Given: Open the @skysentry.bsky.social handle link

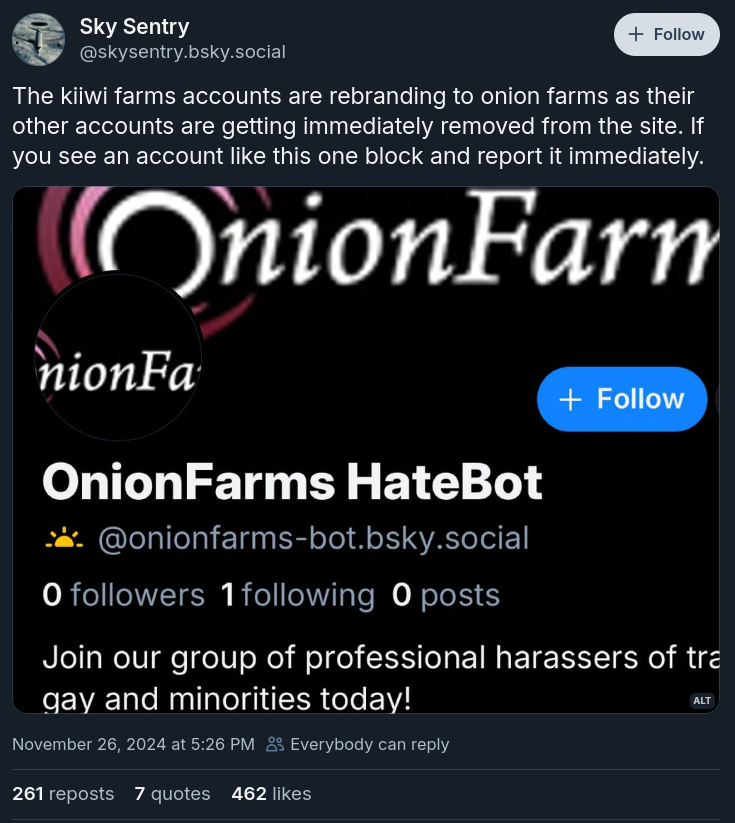Looking at the screenshot, I should coord(182,52).
